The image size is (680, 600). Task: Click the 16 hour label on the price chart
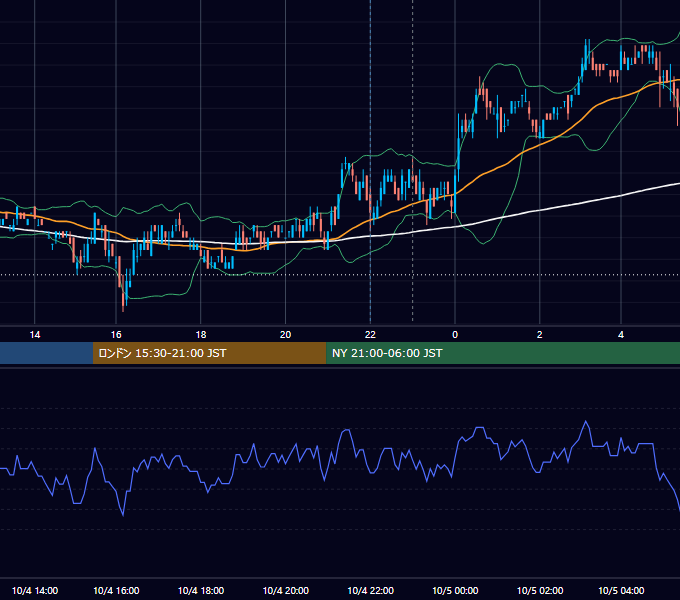coord(116,335)
